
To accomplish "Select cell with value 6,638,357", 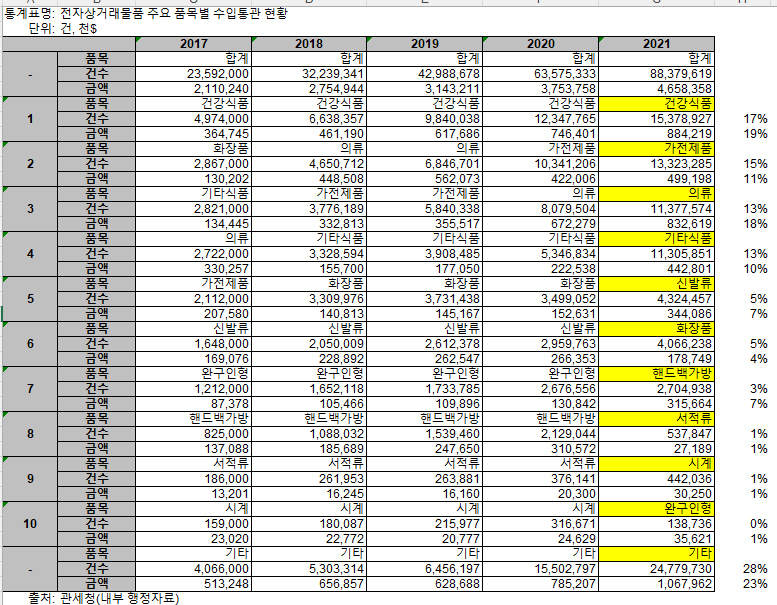I will coord(309,119).
